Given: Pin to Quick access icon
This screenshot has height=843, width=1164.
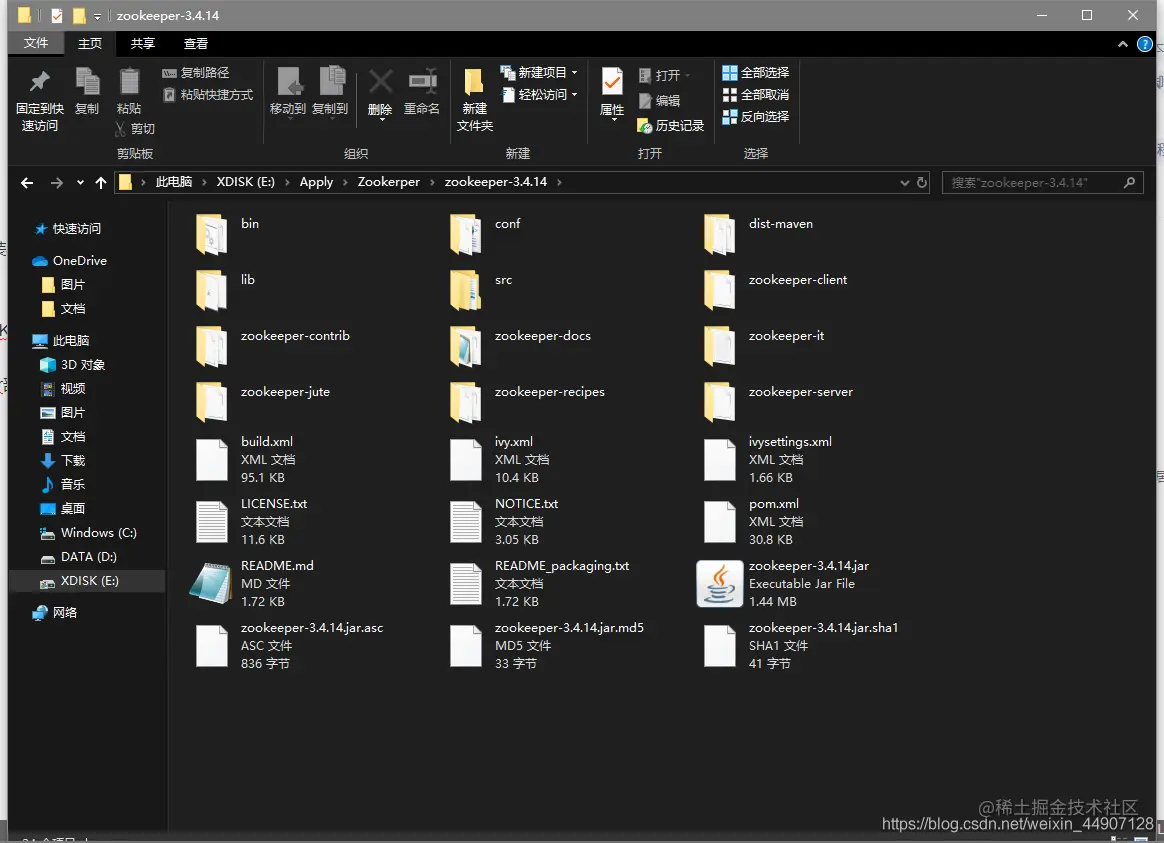Looking at the screenshot, I should coord(39,82).
